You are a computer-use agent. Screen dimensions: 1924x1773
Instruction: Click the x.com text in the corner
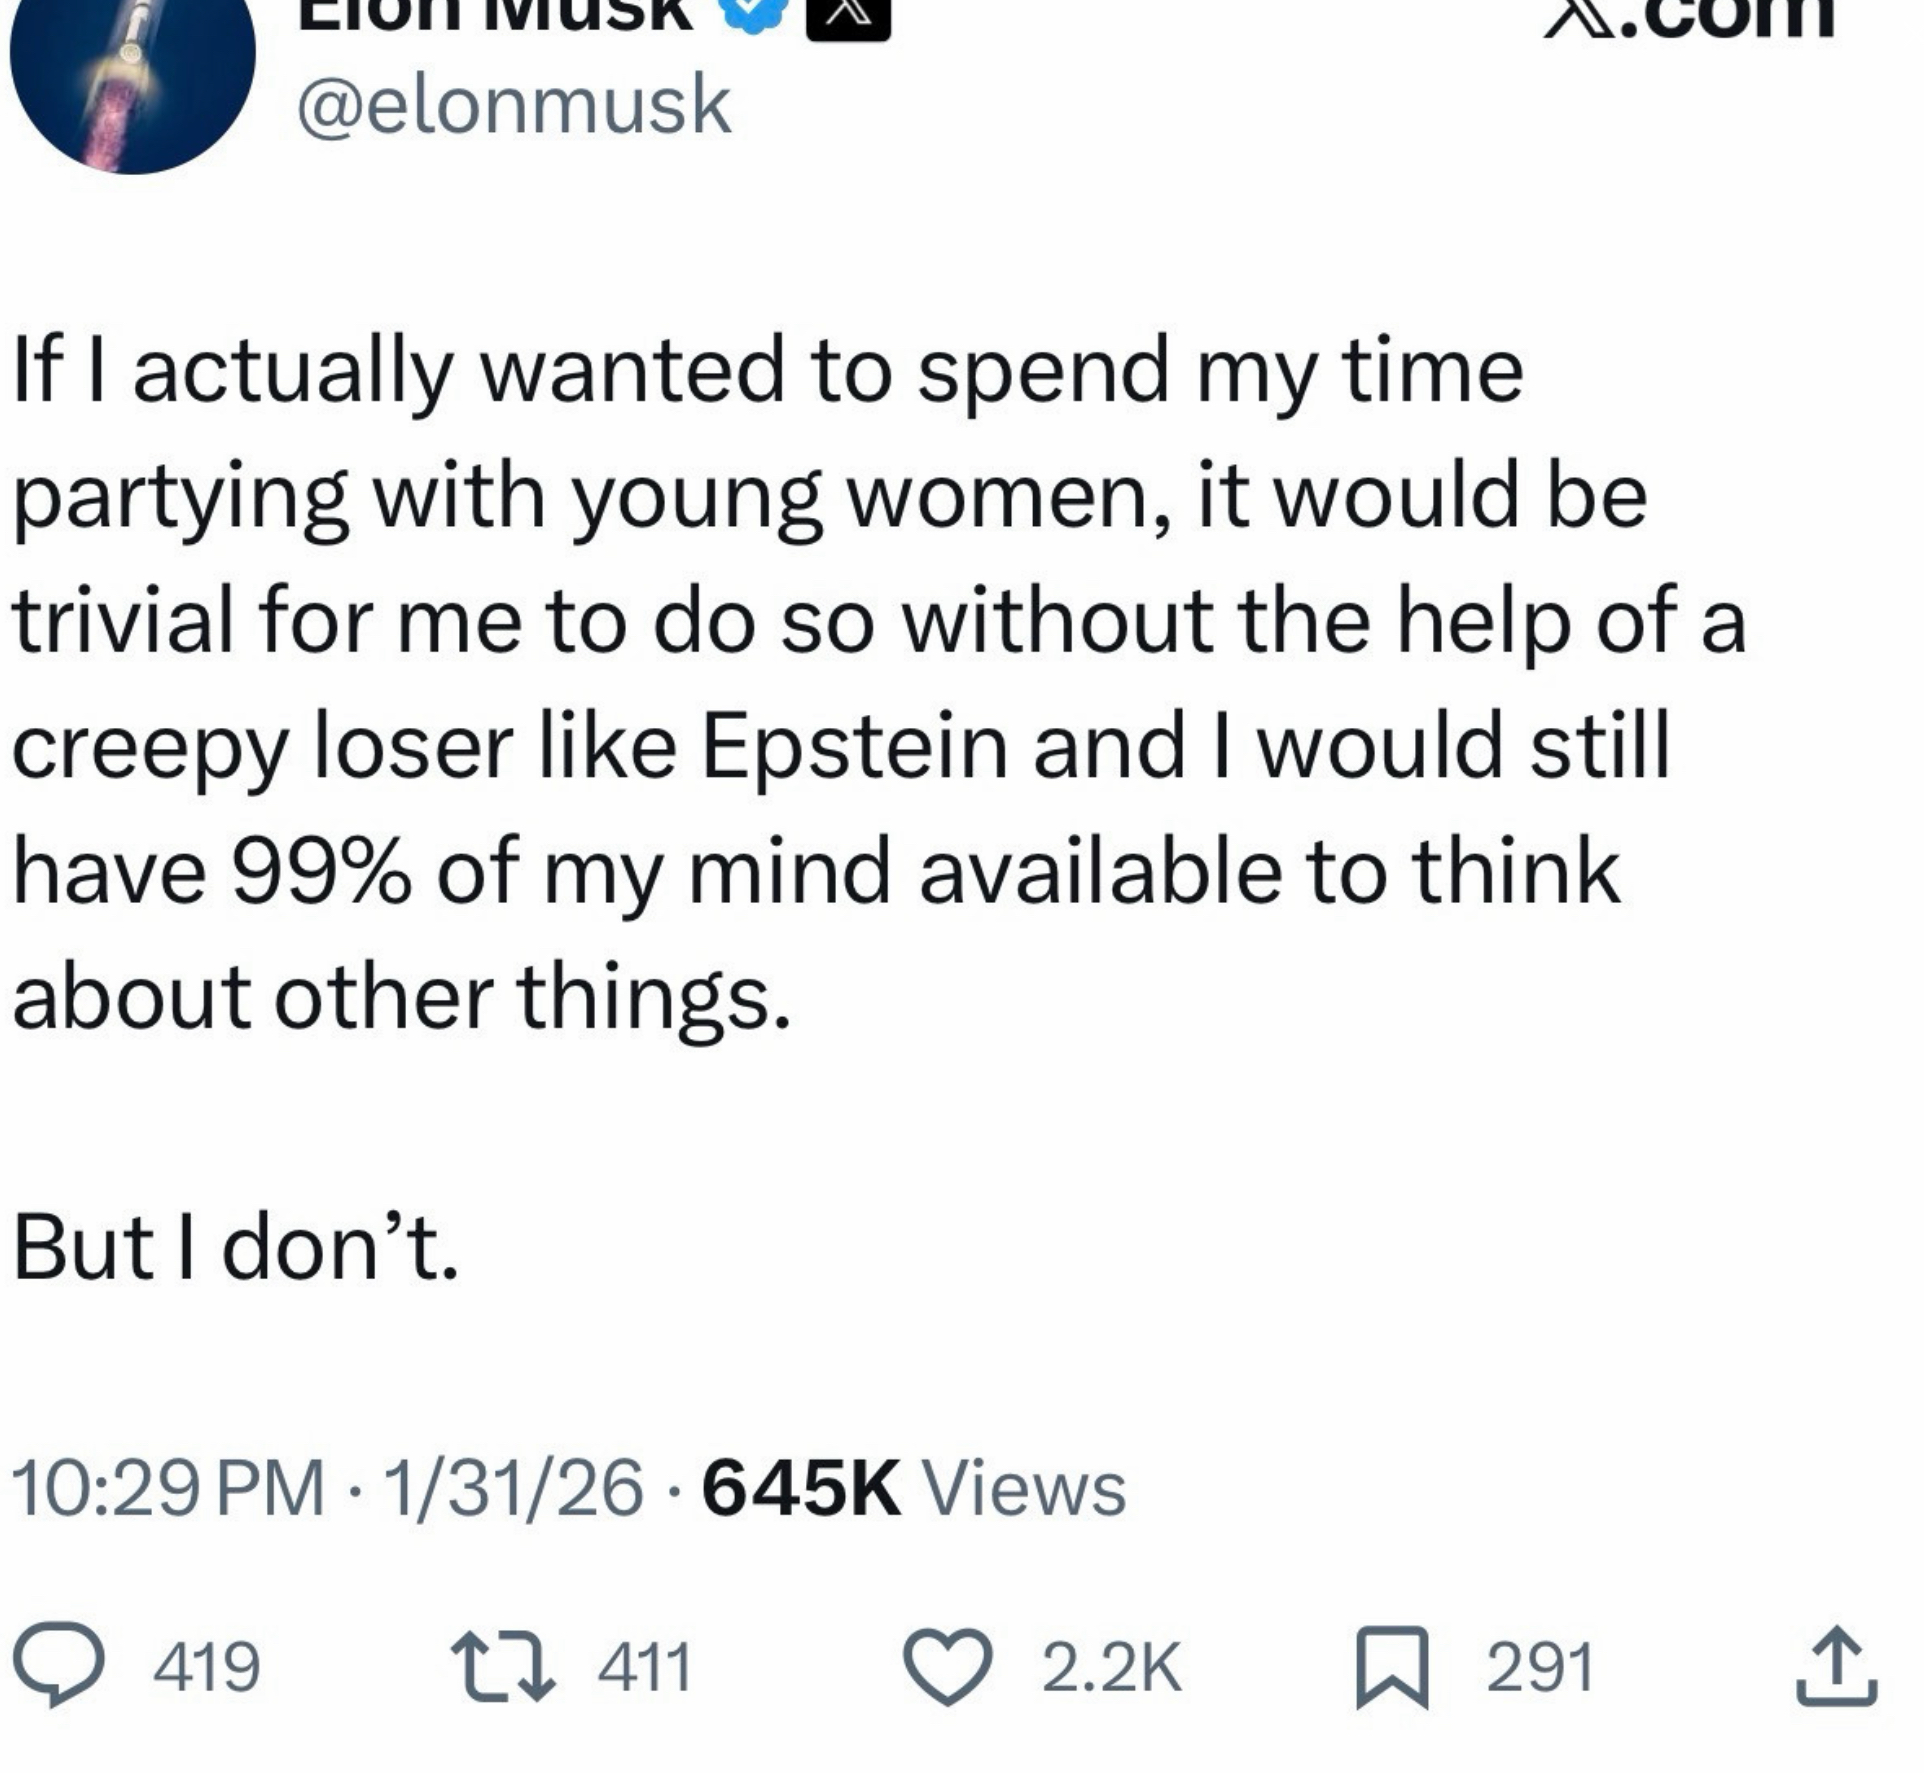click(x=1690, y=16)
